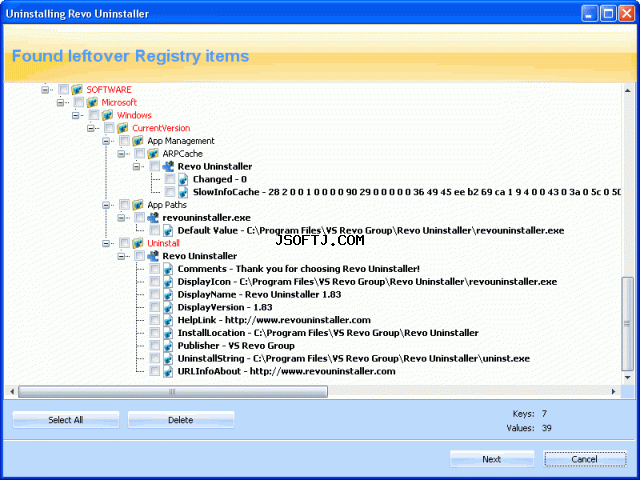Click the Windows key folder icon
The height and width of the screenshot is (480, 640).
pos(107,115)
